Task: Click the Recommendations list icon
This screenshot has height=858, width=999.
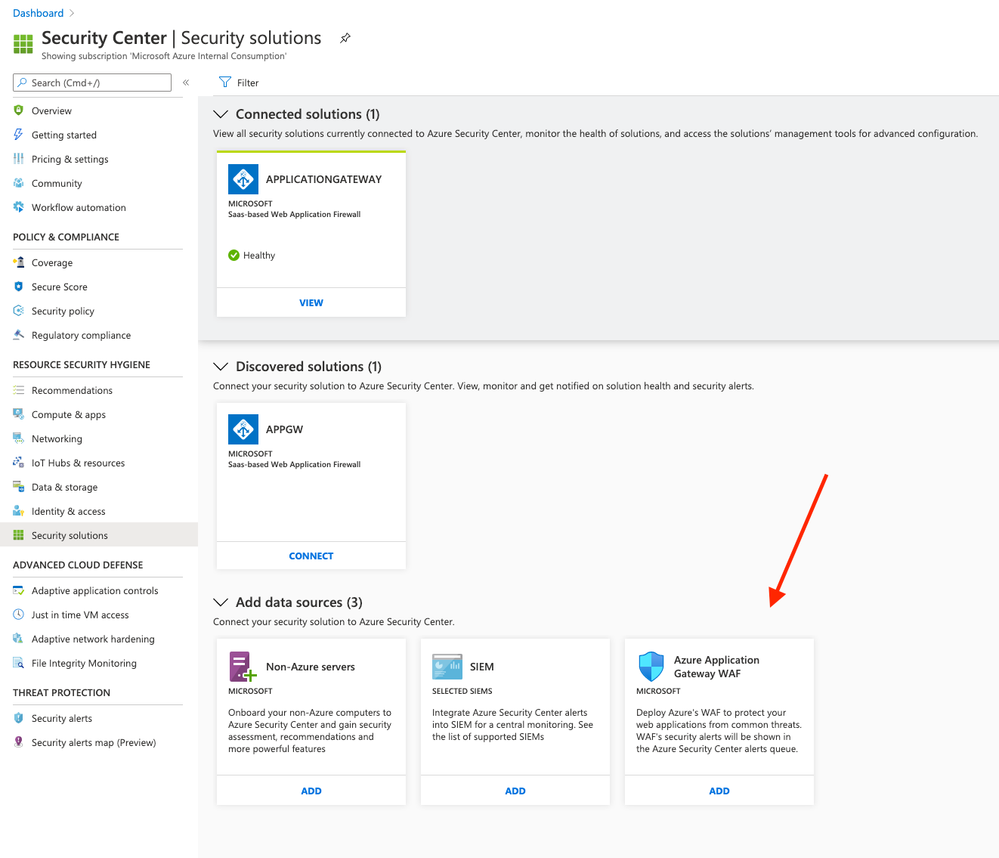Action: point(18,390)
